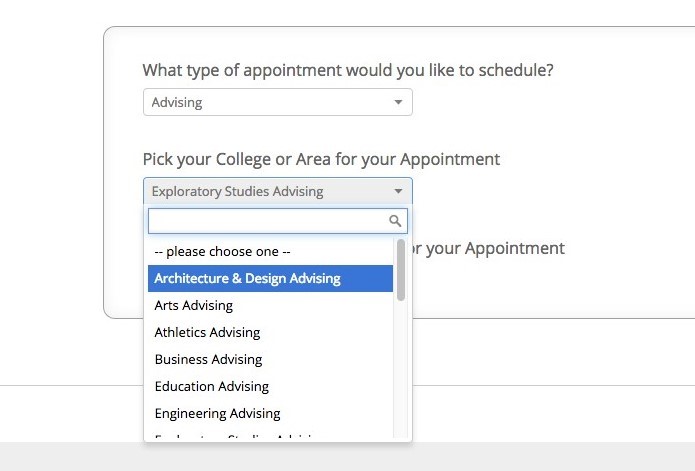Pick Engineering Advising from the list

[217, 413]
